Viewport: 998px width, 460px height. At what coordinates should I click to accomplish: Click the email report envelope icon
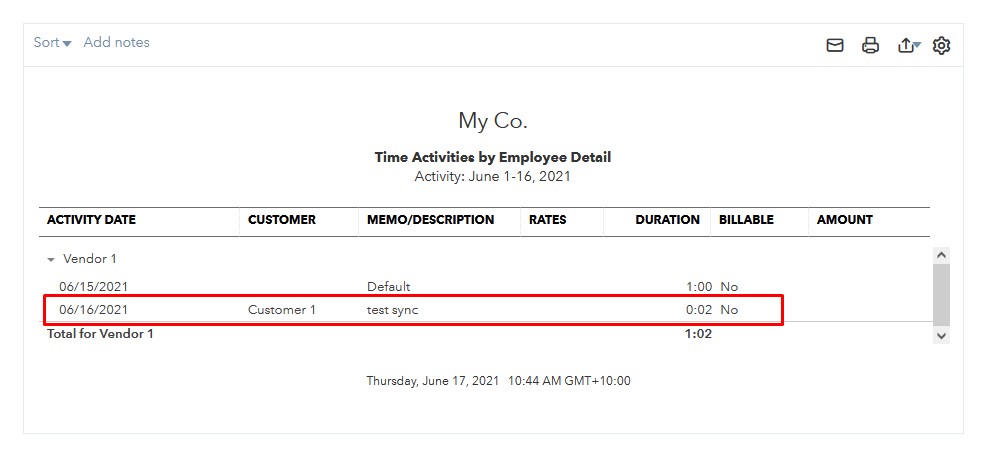coord(835,45)
